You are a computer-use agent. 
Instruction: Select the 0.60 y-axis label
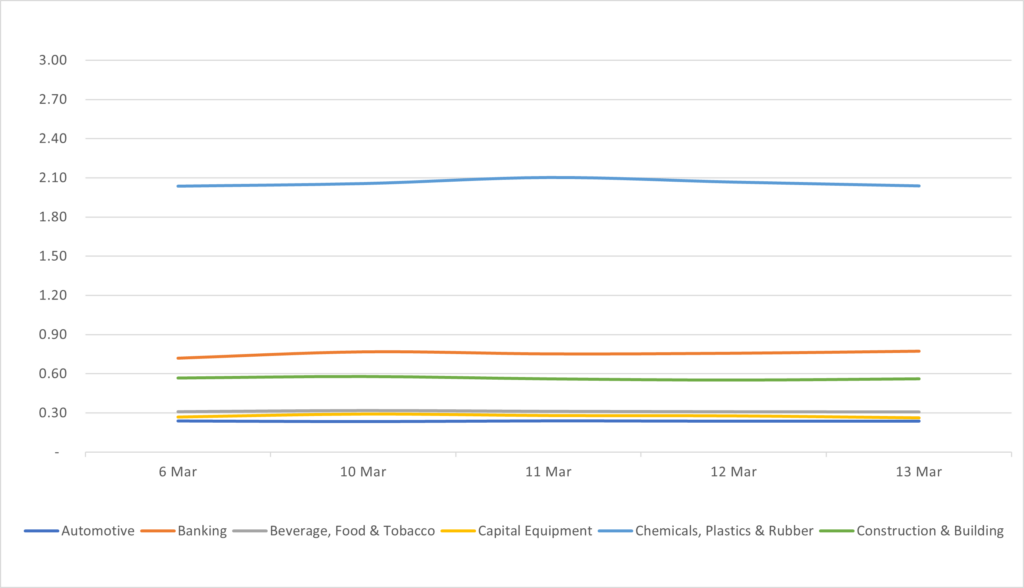(52, 374)
